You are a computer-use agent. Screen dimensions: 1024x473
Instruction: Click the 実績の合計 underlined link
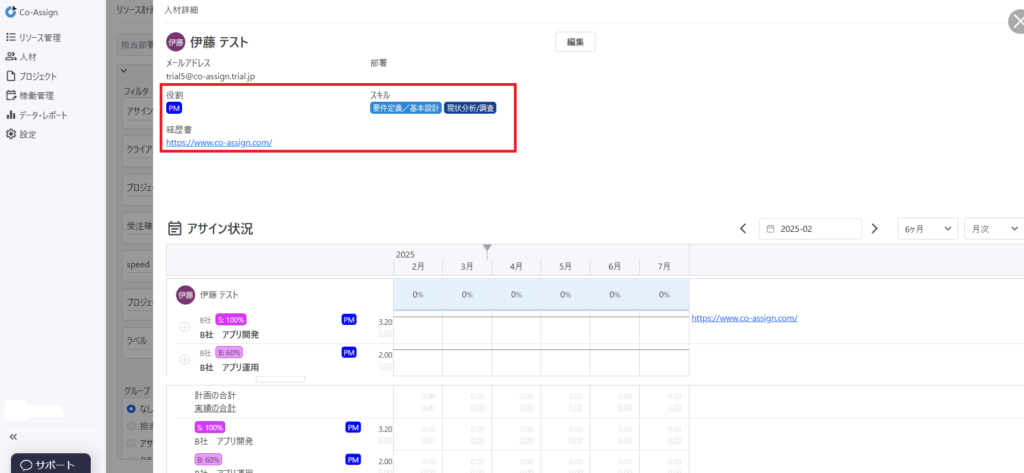tap(215, 408)
